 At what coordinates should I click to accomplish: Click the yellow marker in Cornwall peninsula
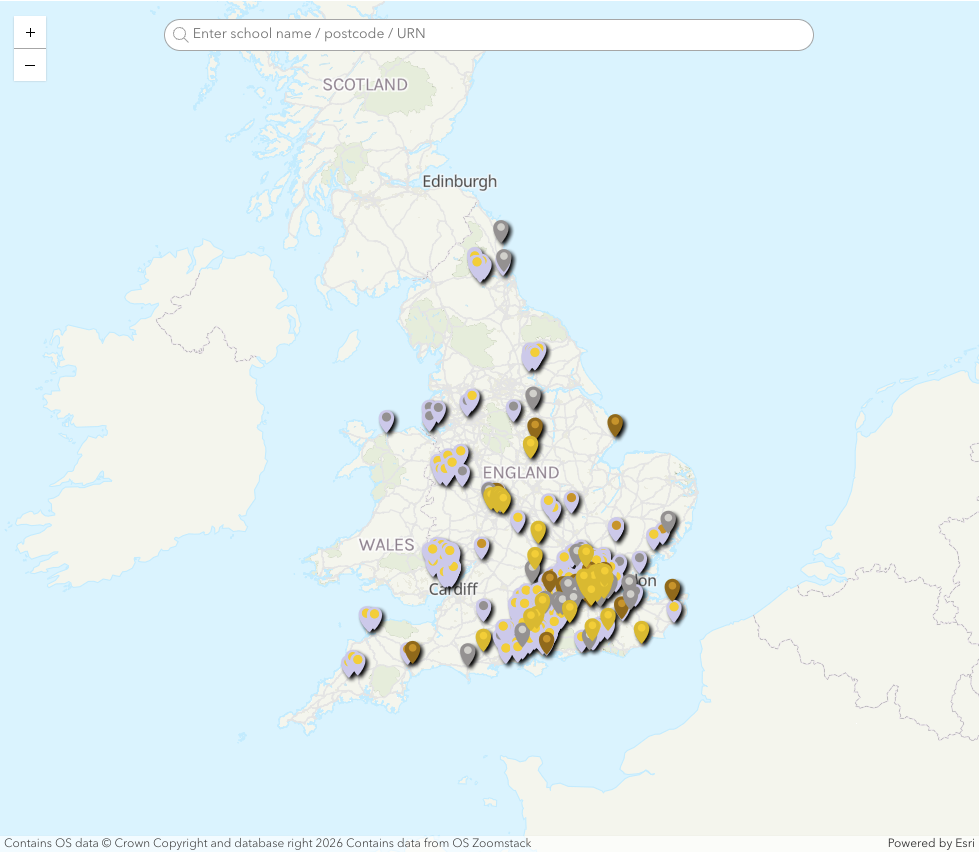[x=357, y=658]
